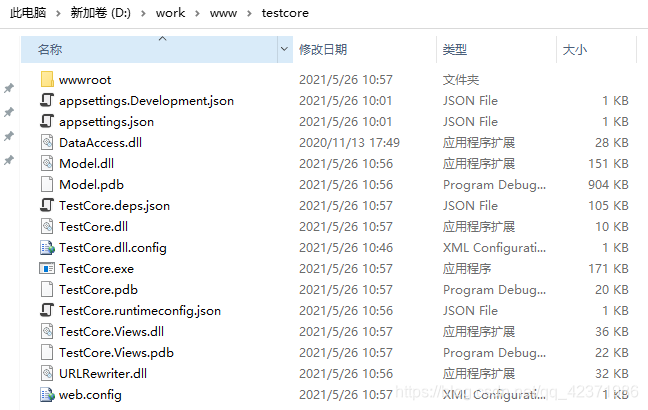Viewport: 648px width, 410px height.
Task: Select TestCore.dll file name
Action: point(93,226)
